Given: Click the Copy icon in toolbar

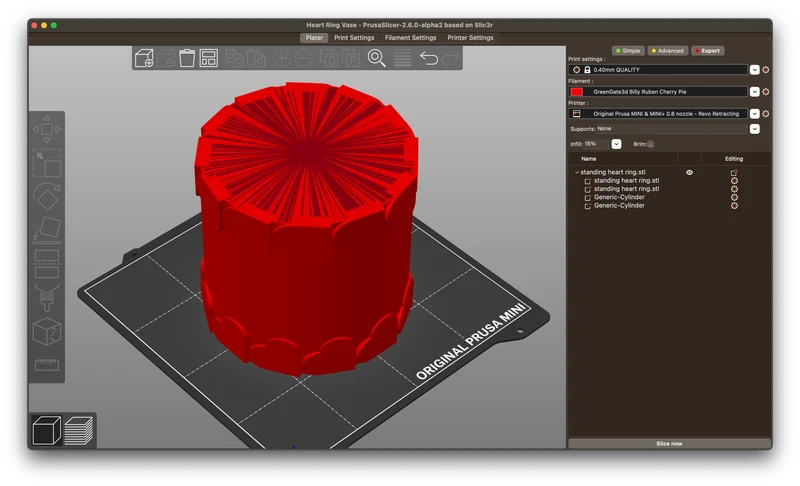Looking at the screenshot, I should pos(235,58).
